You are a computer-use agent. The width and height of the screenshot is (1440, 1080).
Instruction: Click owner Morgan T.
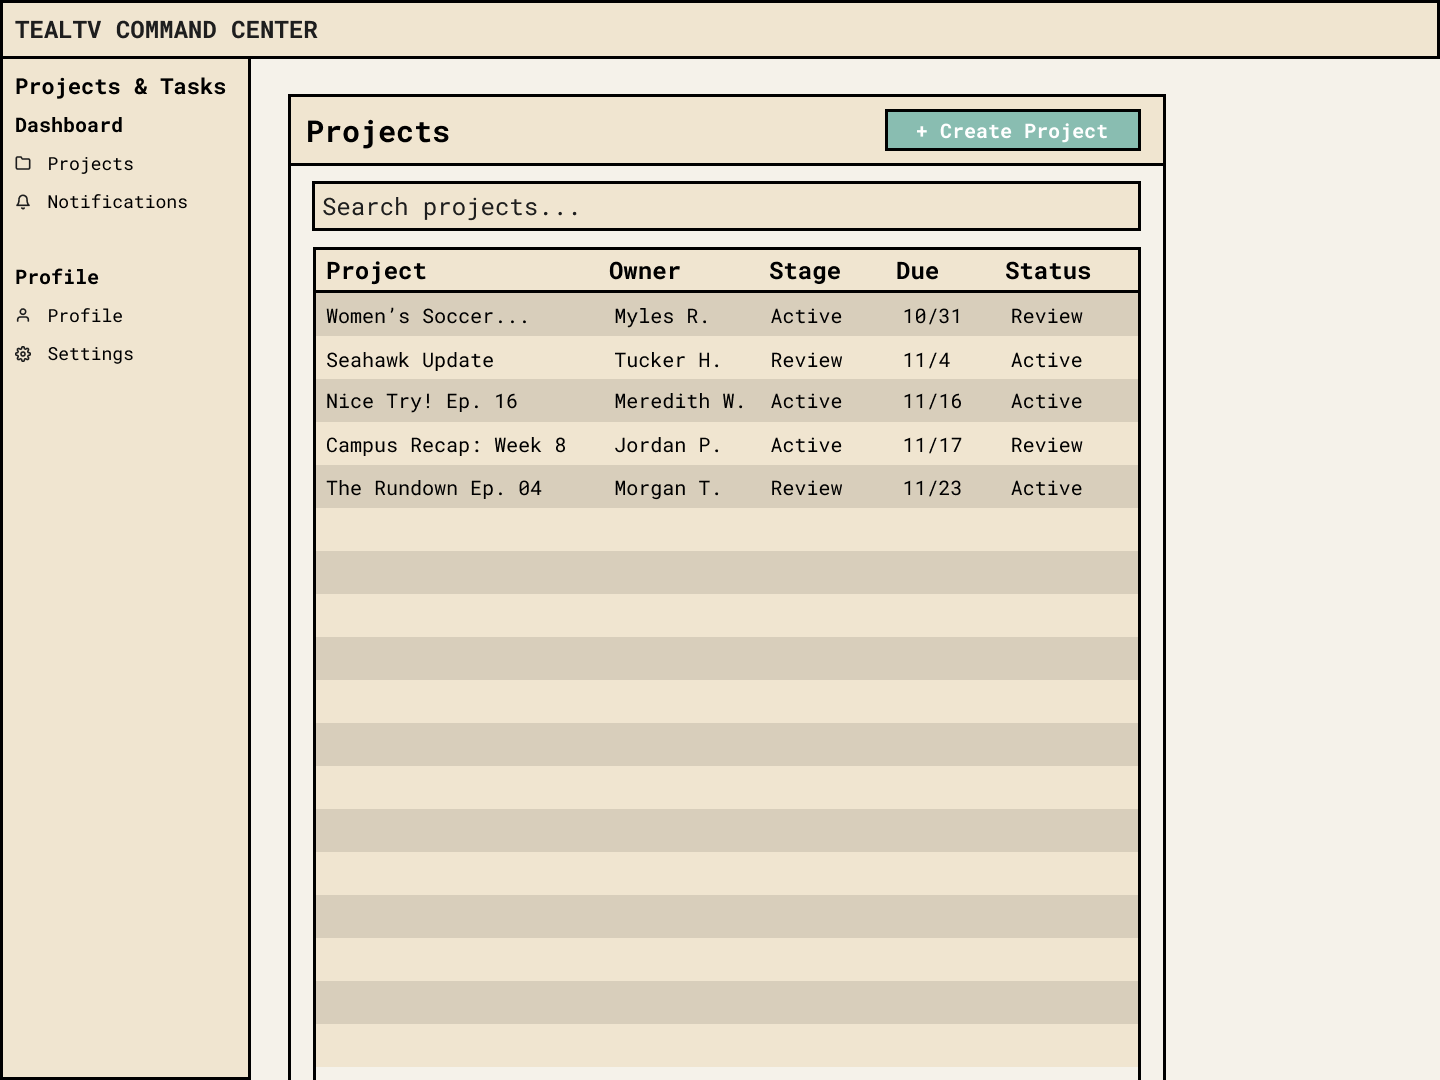(x=668, y=488)
